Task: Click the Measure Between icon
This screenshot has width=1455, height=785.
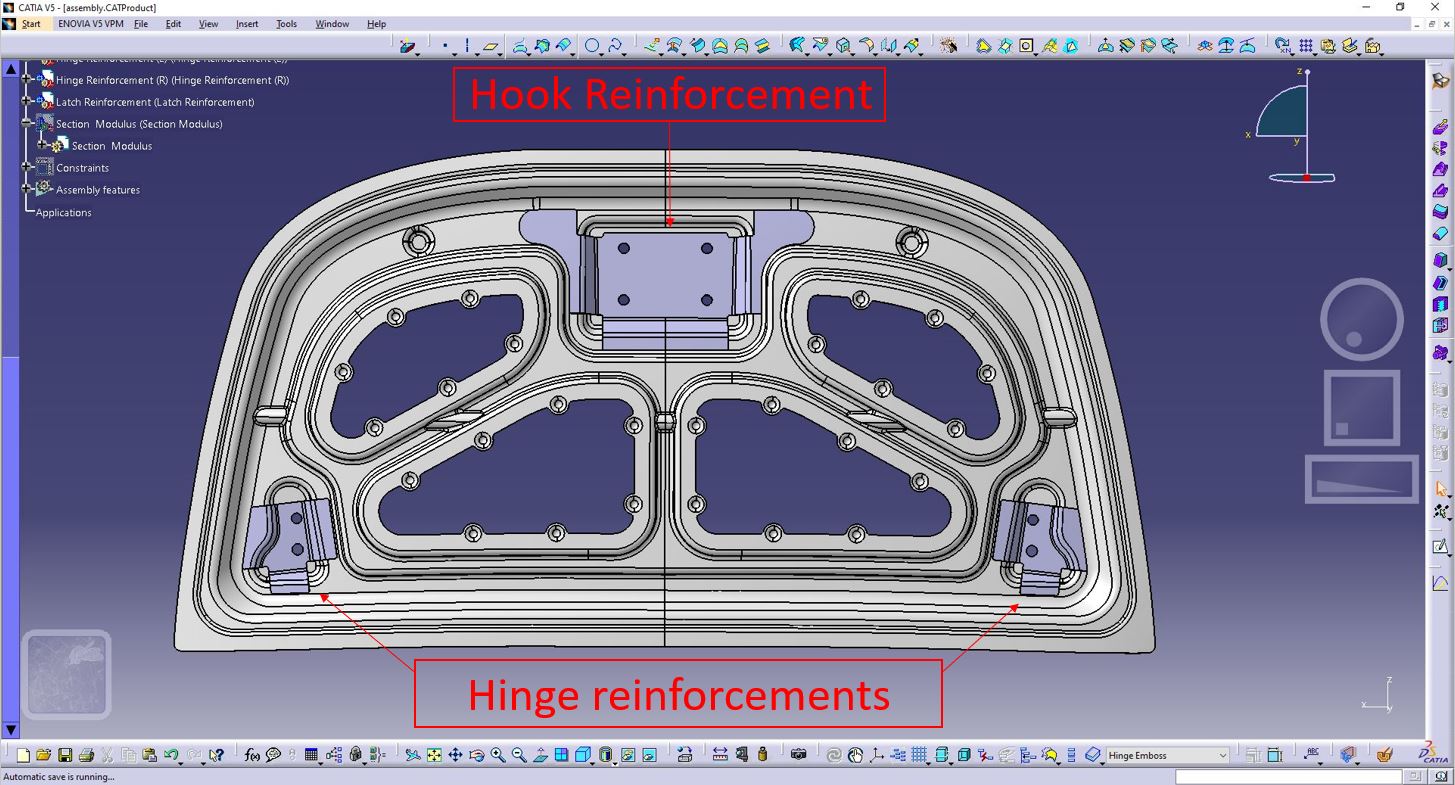Action: [719, 755]
